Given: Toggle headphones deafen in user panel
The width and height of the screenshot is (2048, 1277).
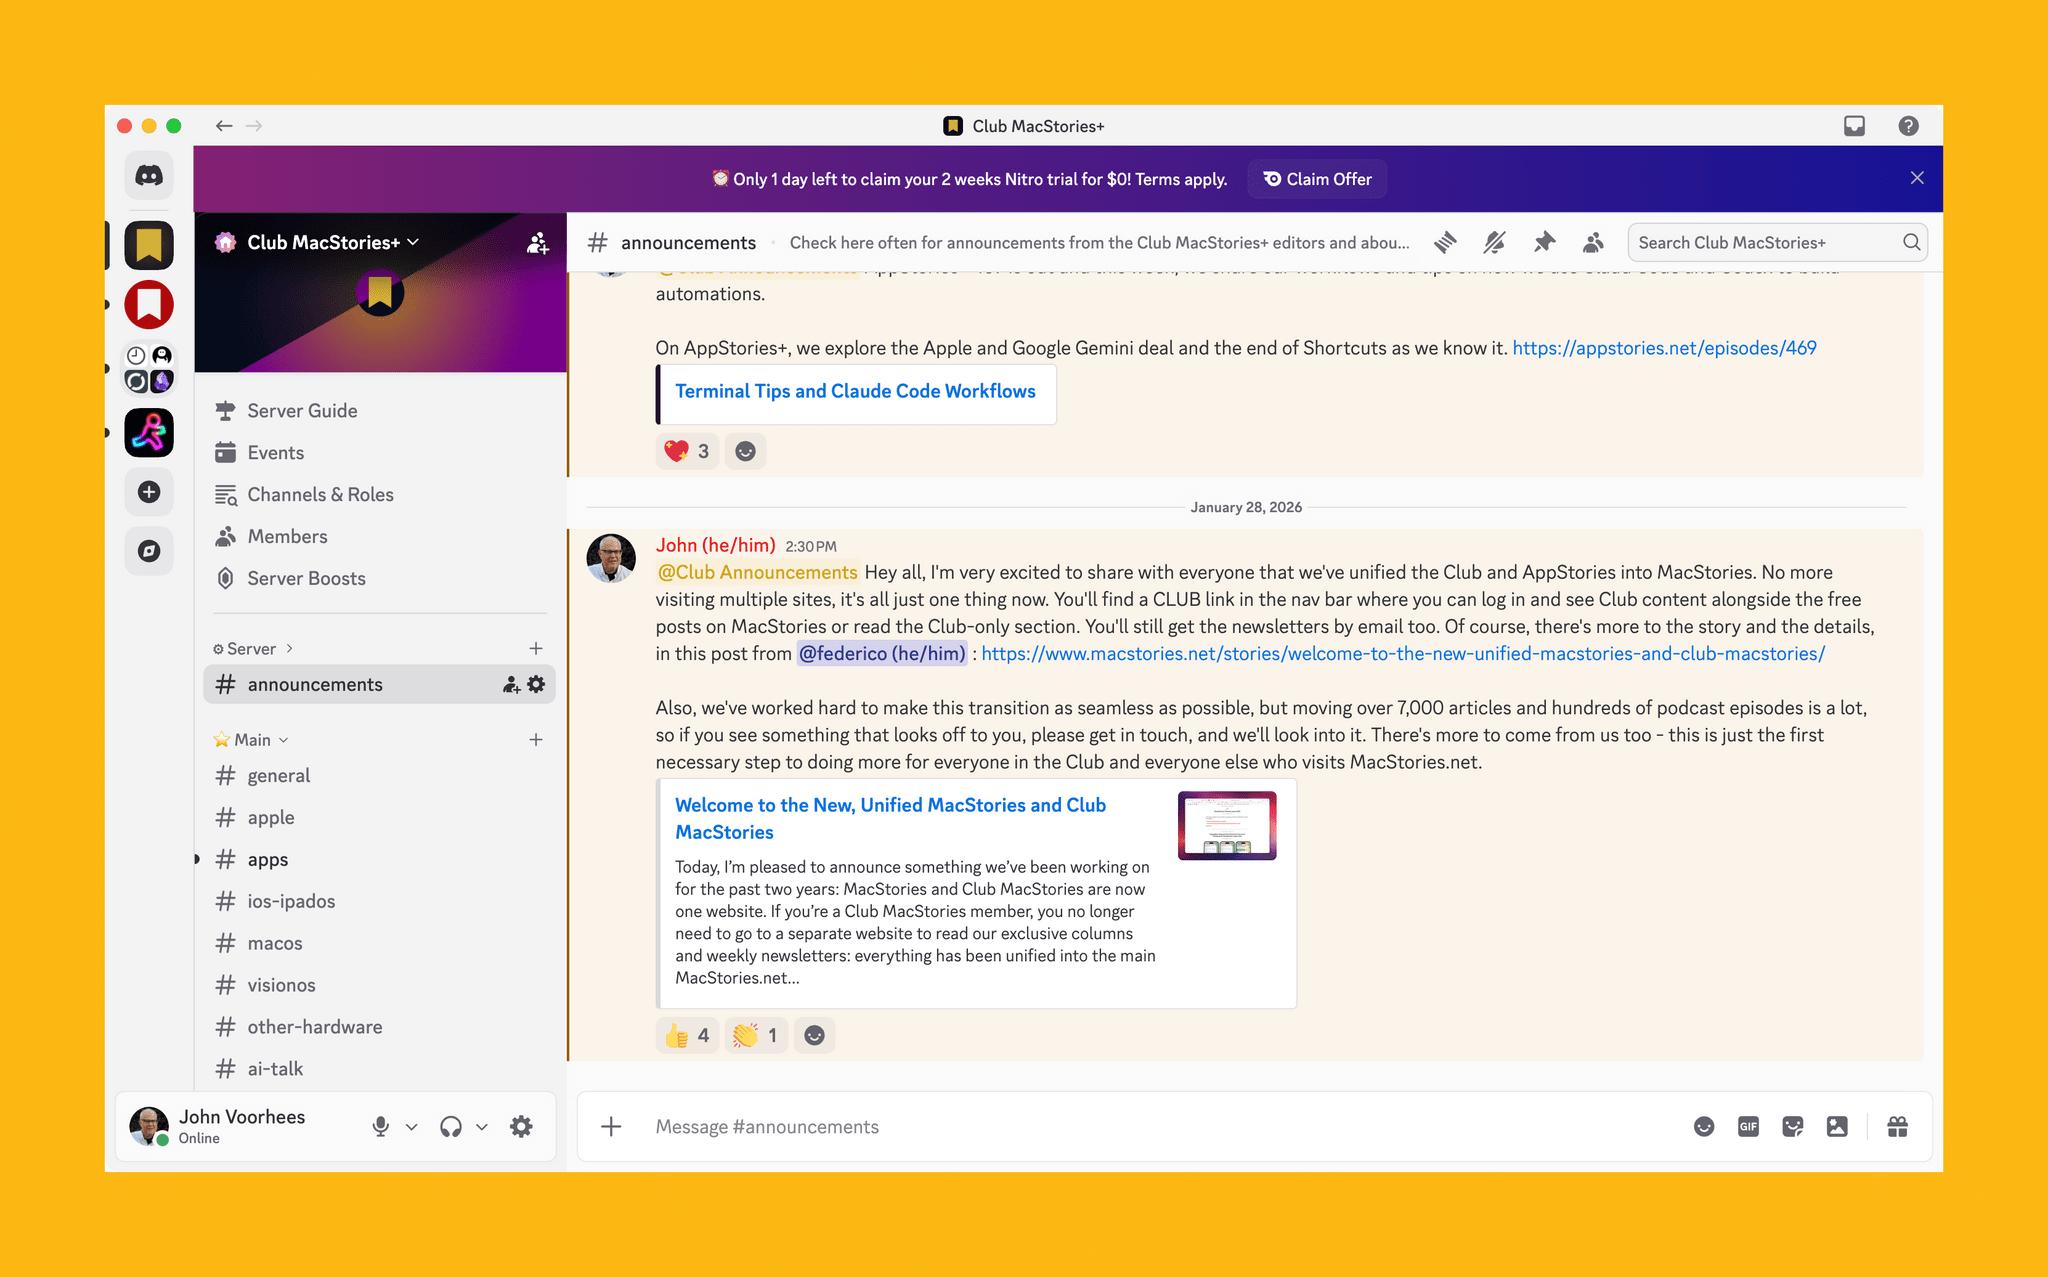Looking at the screenshot, I should point(451,1127).
